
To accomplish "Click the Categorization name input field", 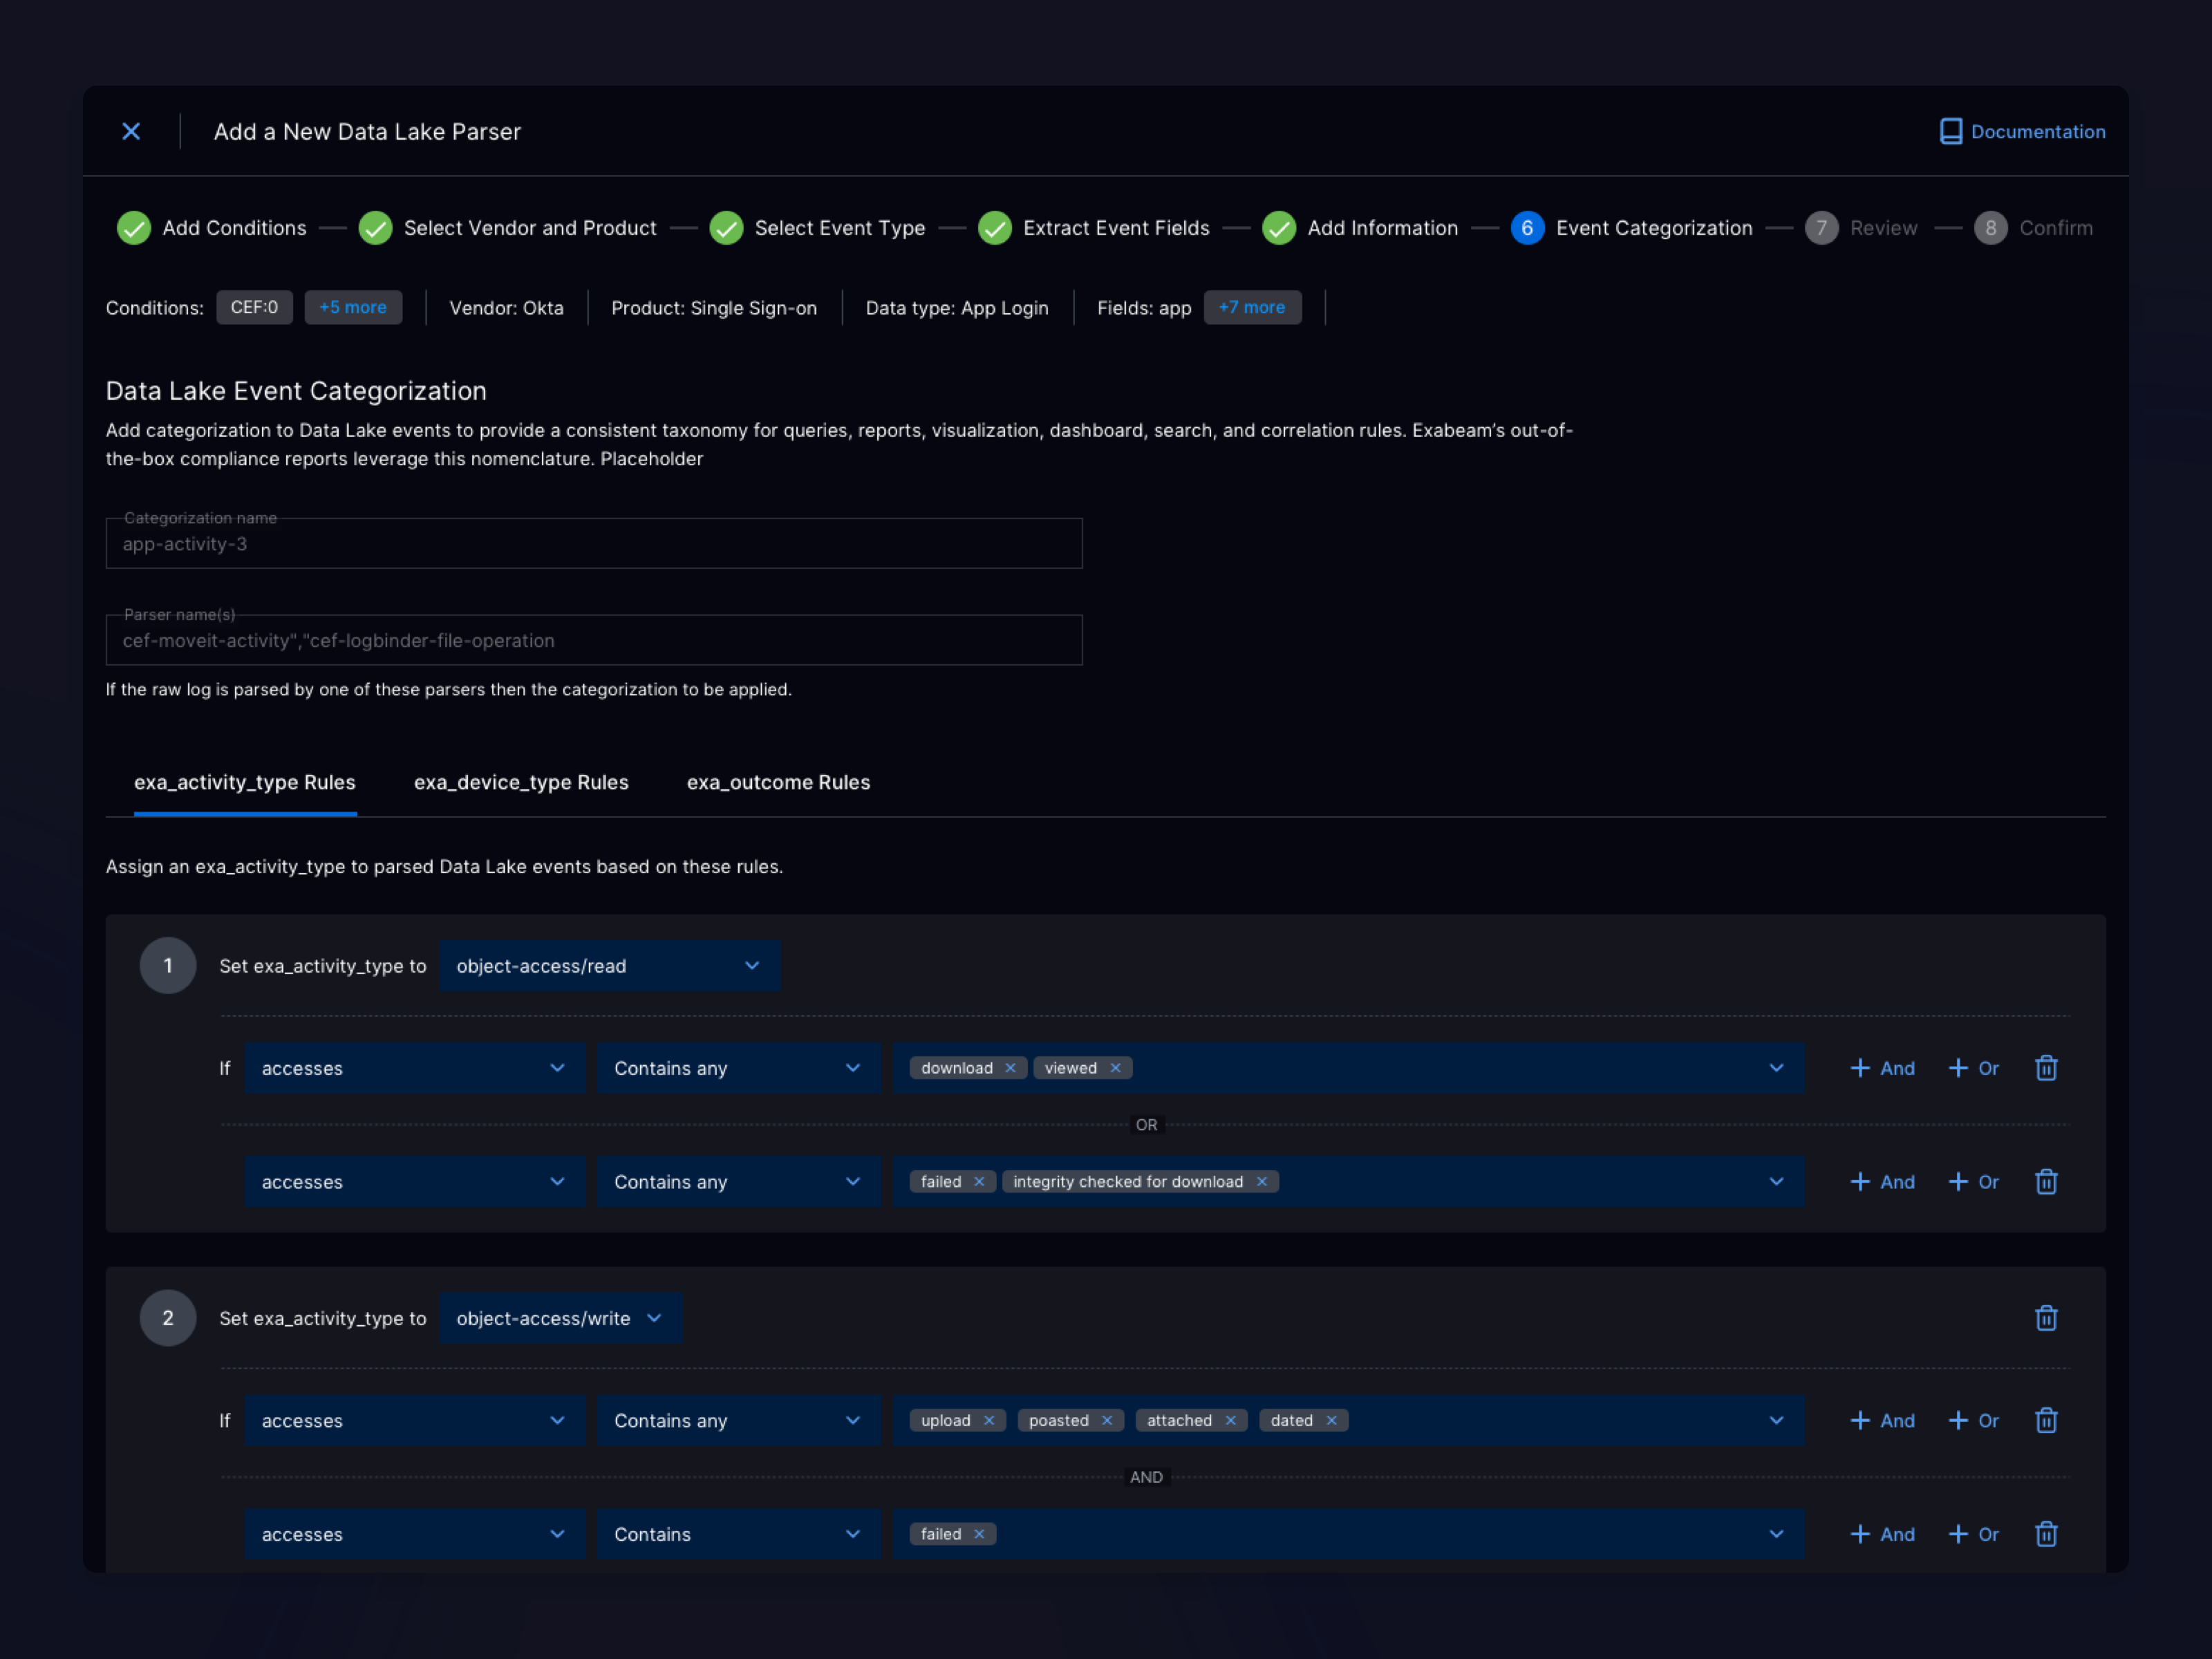I will tap(593, 544).
